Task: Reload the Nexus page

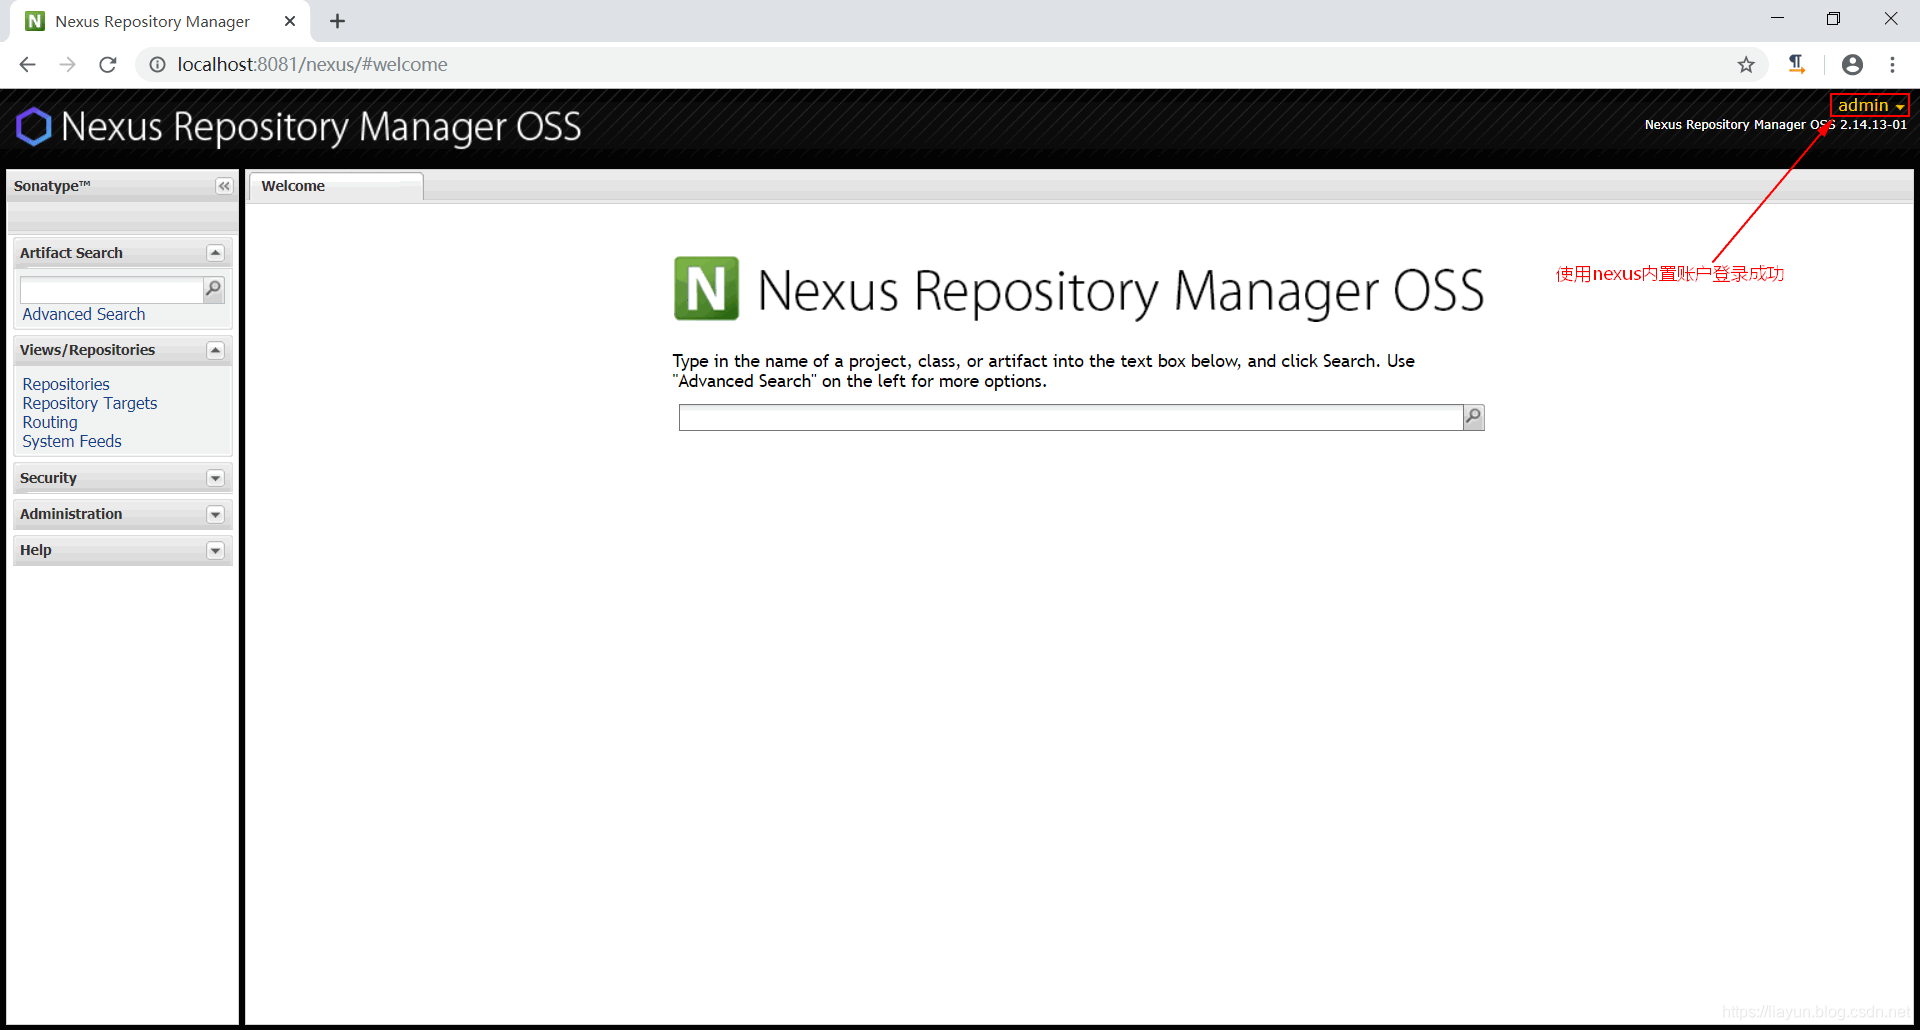Action: pos(108,65)
